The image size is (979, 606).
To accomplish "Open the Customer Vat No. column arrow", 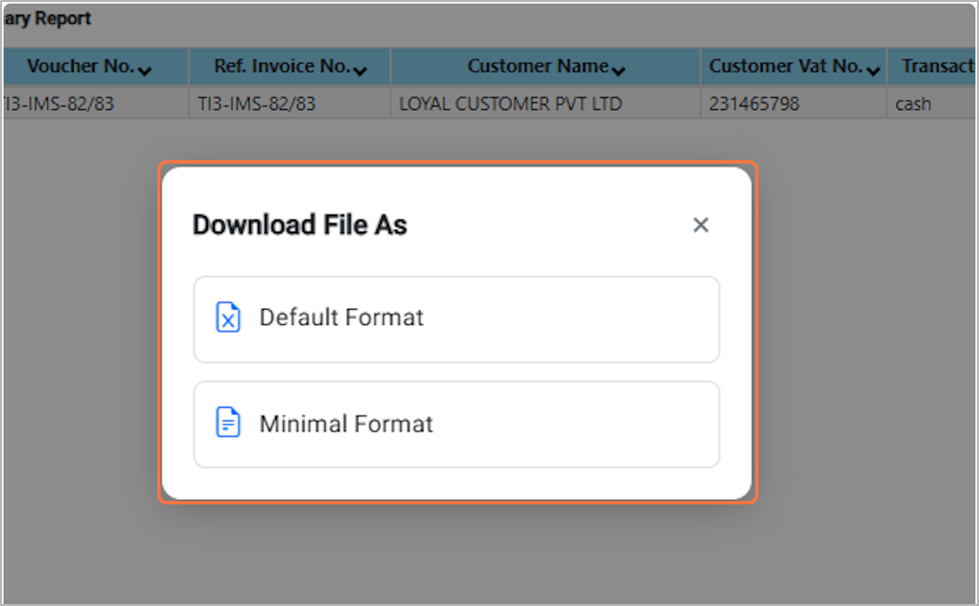I will click(873, 70).
